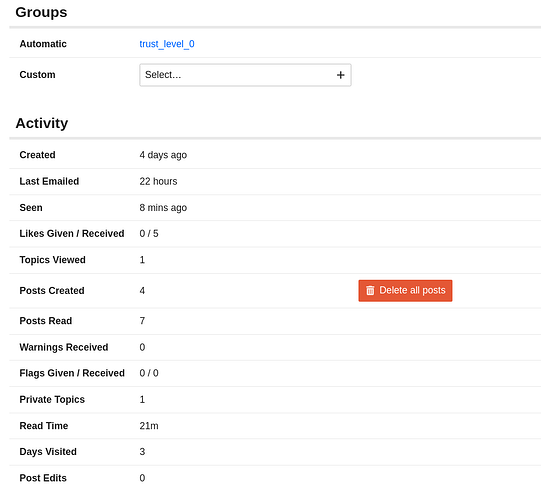This screenshot has width=541, height=499.
Task: Click the plus icon in Custom selector
Action: pyautogui.click(x=341, y=75)
